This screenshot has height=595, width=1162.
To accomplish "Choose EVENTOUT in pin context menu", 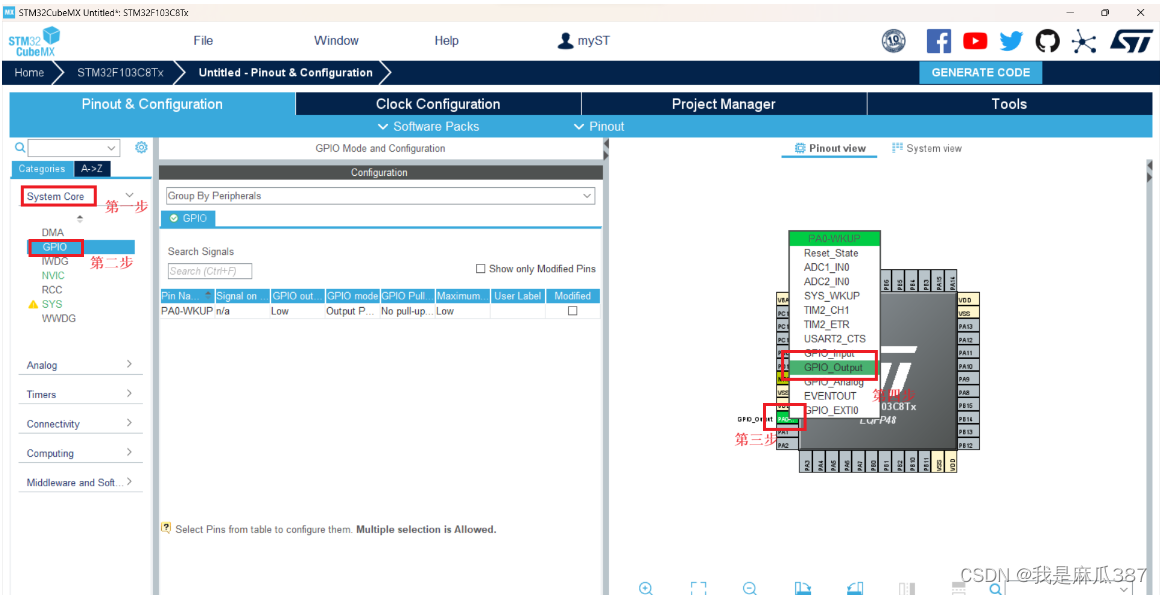I will pyautogui.click(x=830, y=396).
